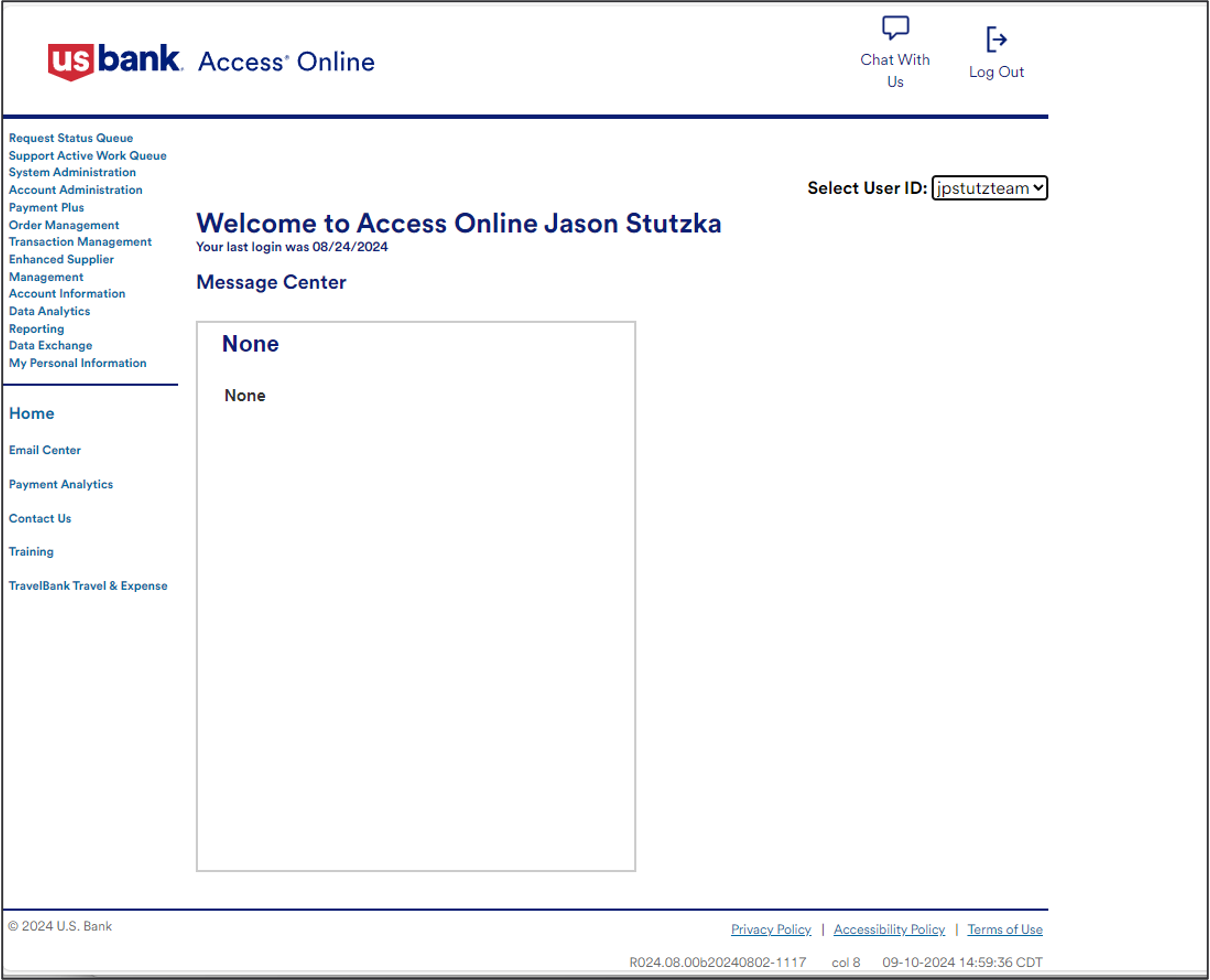Open Enhanced Supplier Management
This screenshot has height=980, width=1210.
point(61,268)
